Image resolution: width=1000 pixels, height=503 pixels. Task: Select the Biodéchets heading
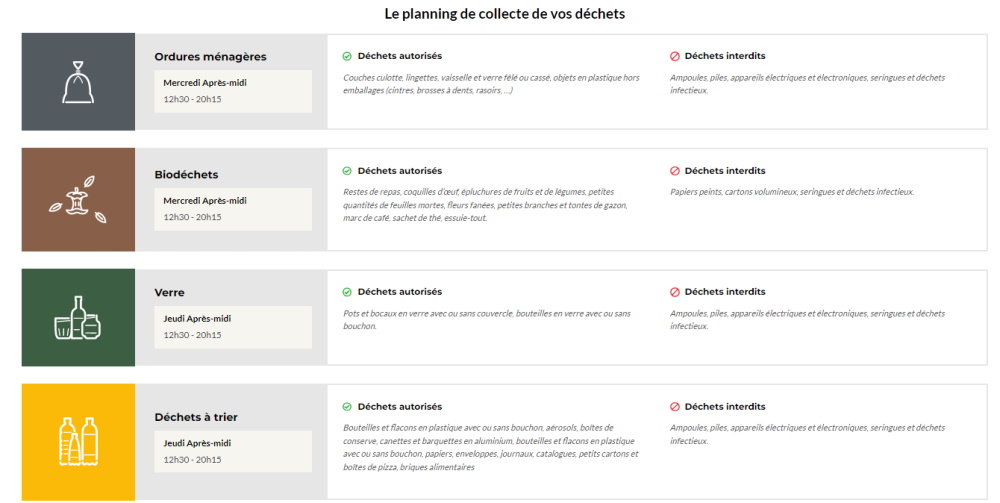pyautogui.click(x=186, y=175)
